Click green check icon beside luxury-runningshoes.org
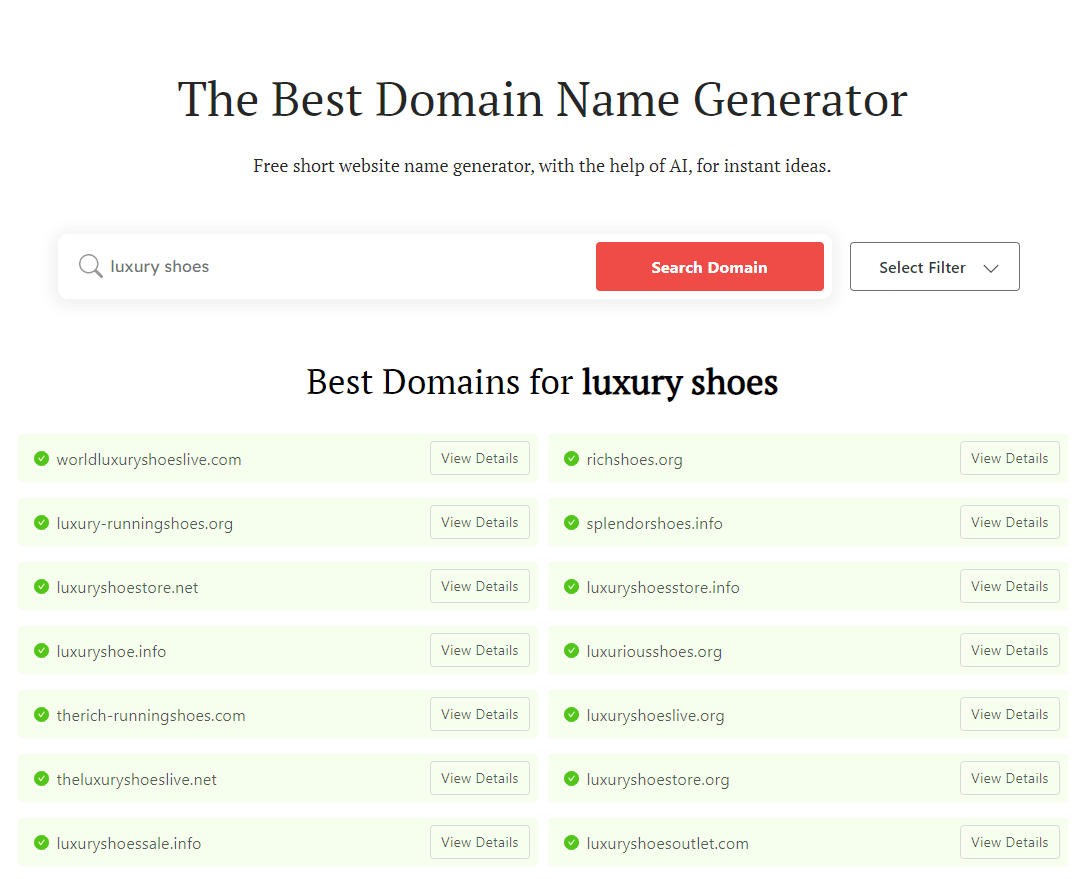Viewport: 1092px width, 879px height. (x=42, y=522)
